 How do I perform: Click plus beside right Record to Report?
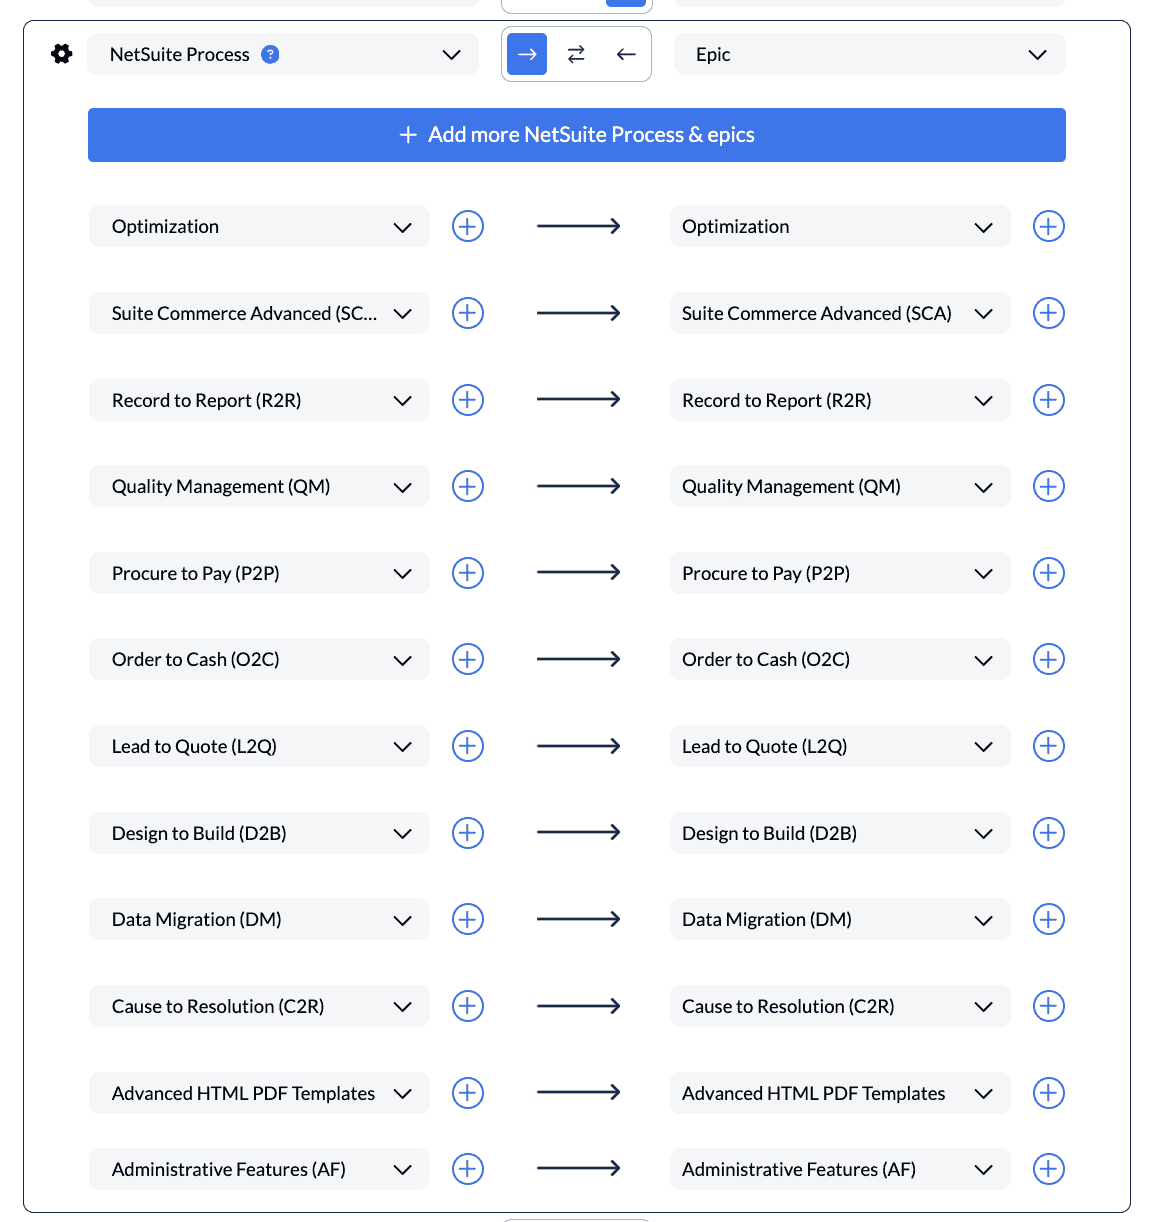1048,400
